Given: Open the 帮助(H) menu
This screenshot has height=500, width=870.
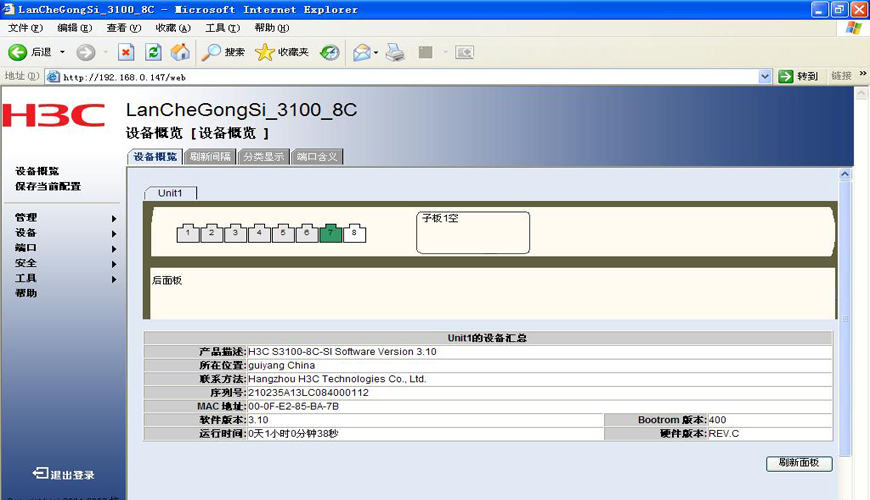Looking at the screenshot, I should 272,28.
